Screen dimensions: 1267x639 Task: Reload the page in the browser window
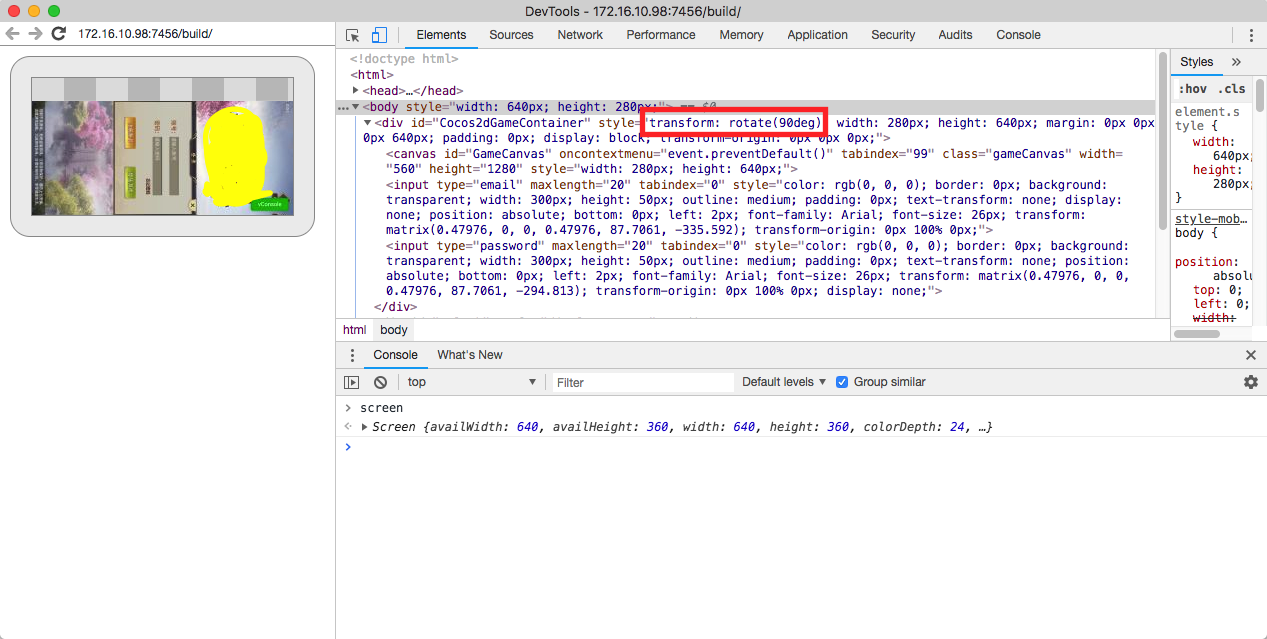(59, 33)
